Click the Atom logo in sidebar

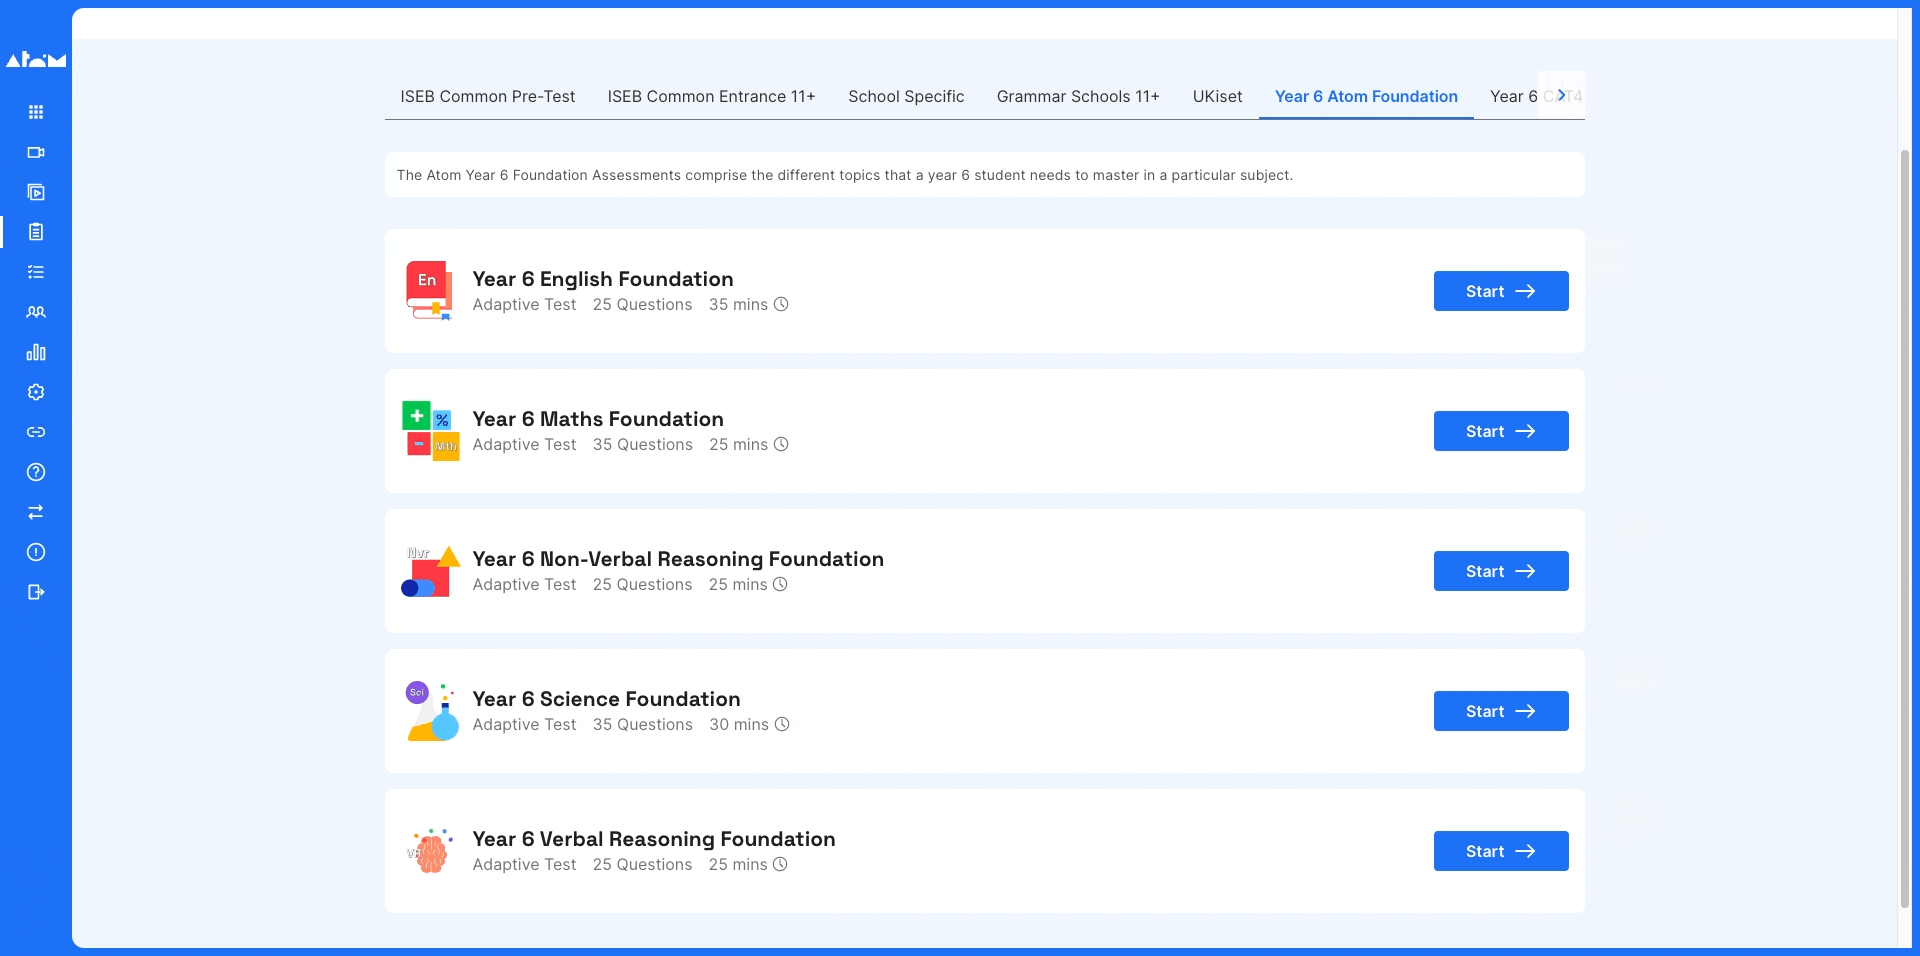tap(36, 60)
